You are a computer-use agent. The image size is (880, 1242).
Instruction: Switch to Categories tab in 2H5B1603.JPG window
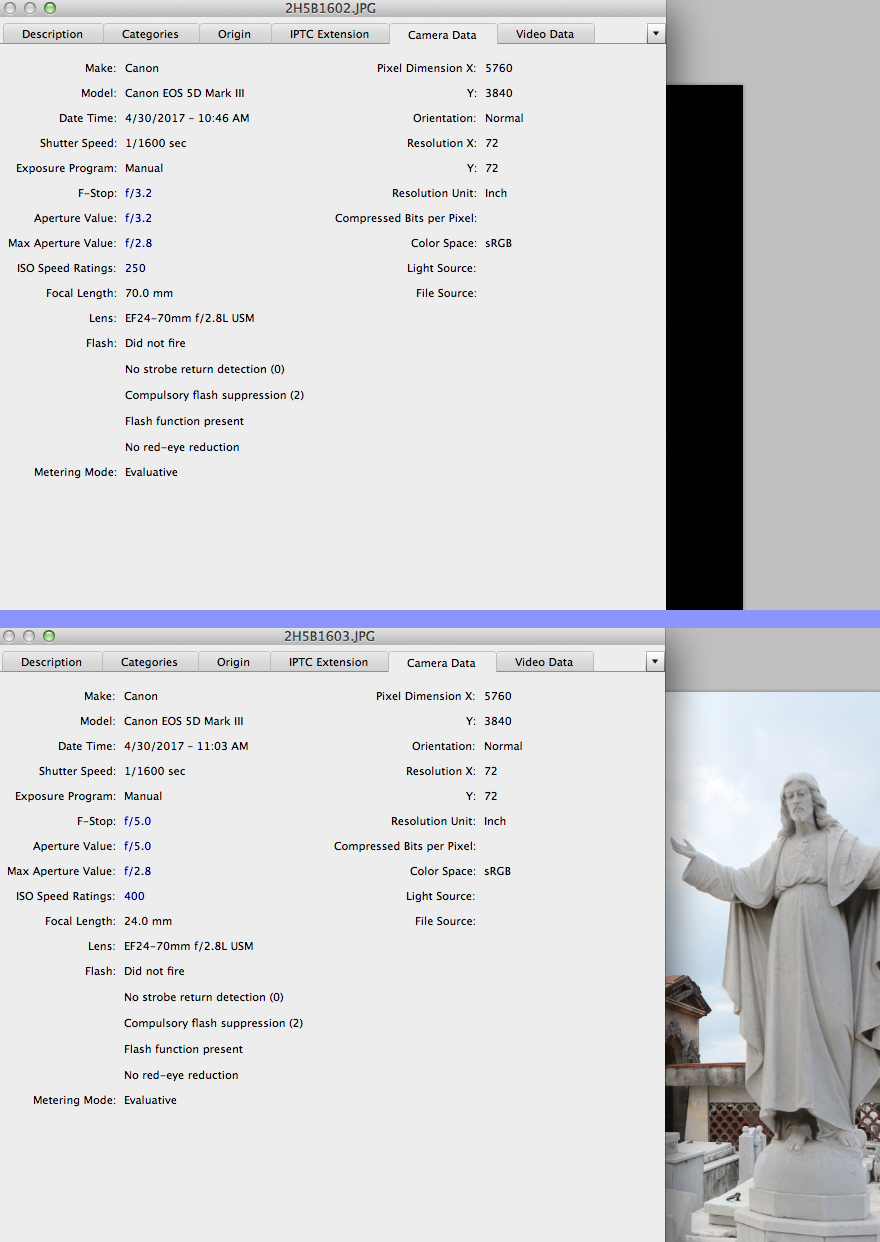tap(149, 662)
